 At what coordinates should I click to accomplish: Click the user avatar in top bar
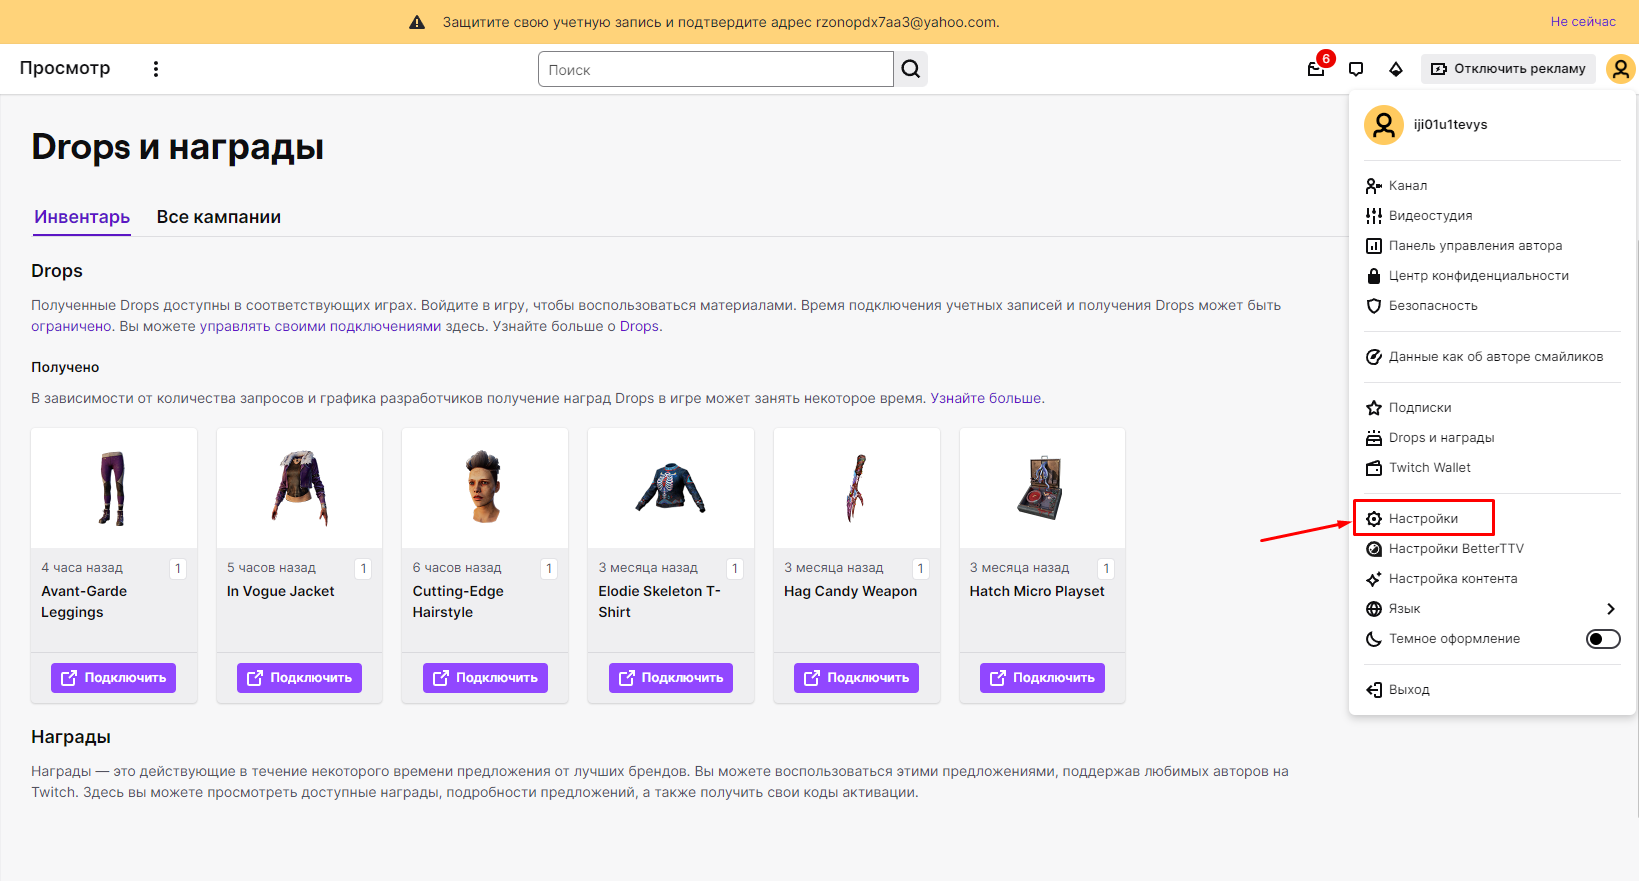[1619, 69]
